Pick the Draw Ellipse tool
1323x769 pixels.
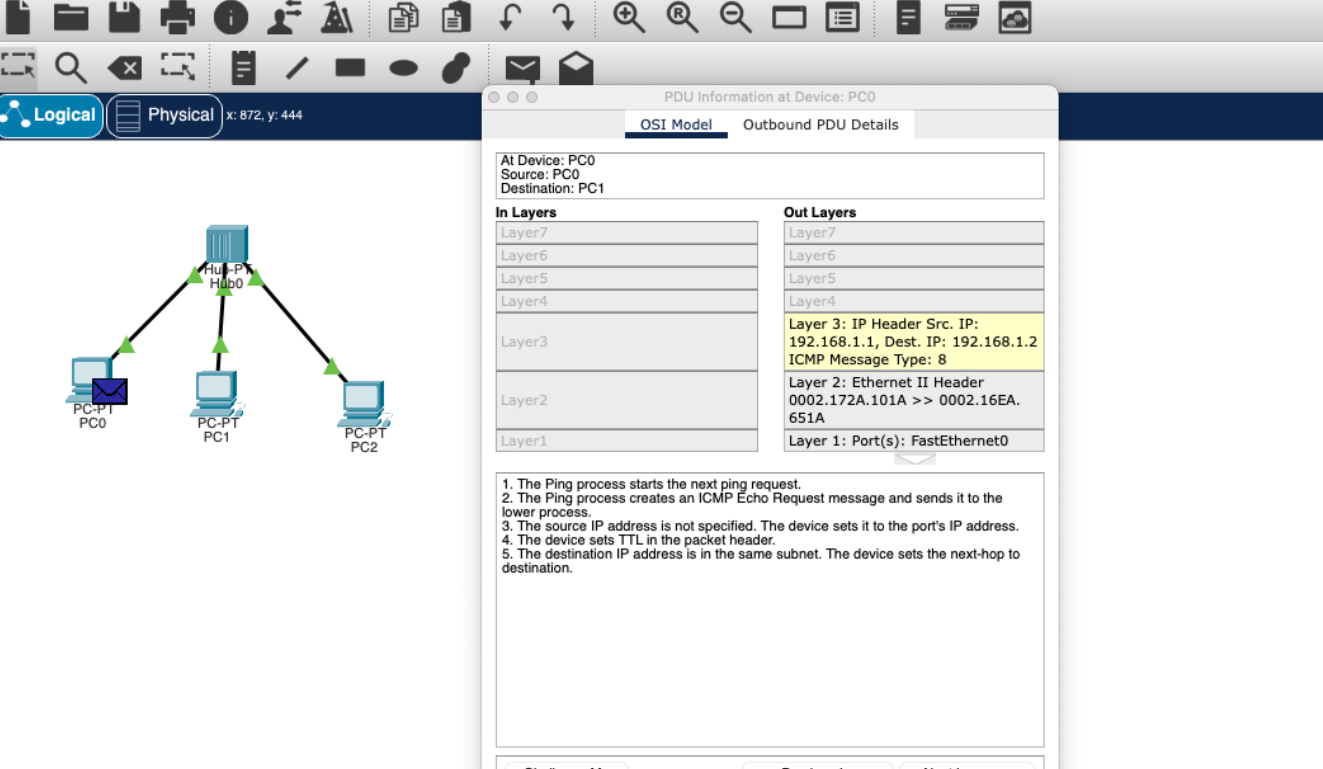[x=403, y=67]
